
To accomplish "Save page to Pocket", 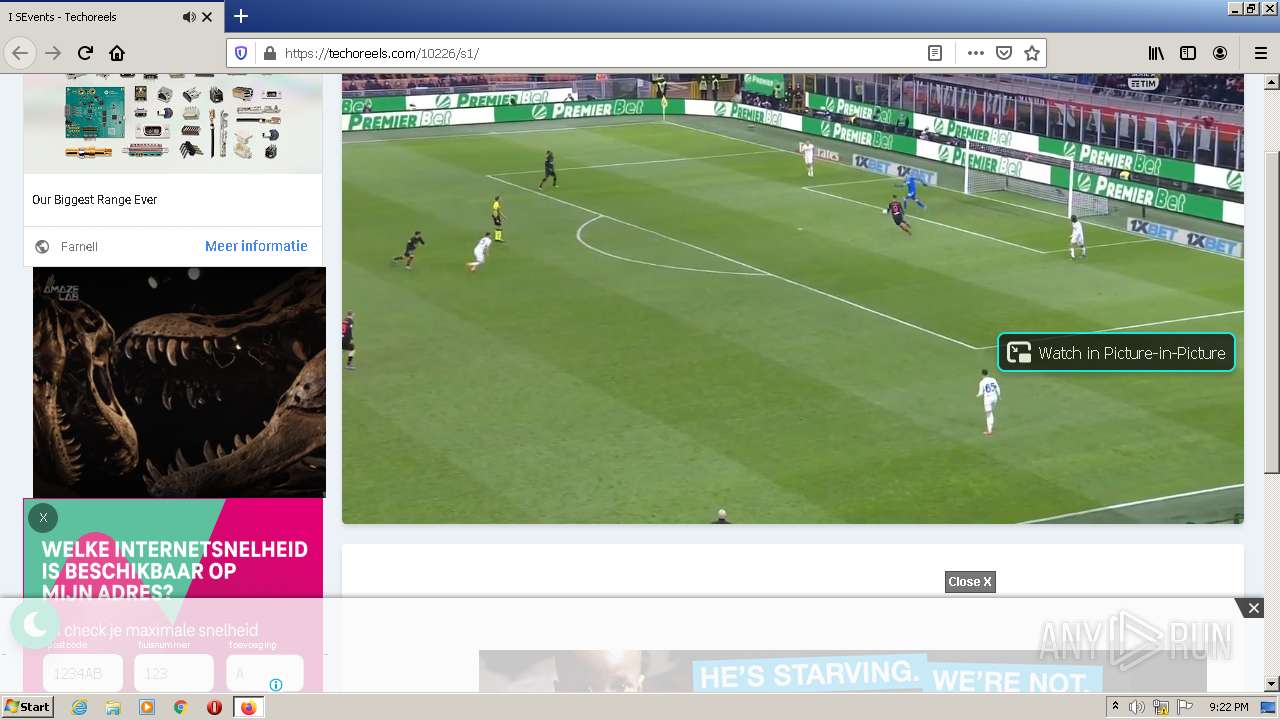I will tap(1004, 53).
